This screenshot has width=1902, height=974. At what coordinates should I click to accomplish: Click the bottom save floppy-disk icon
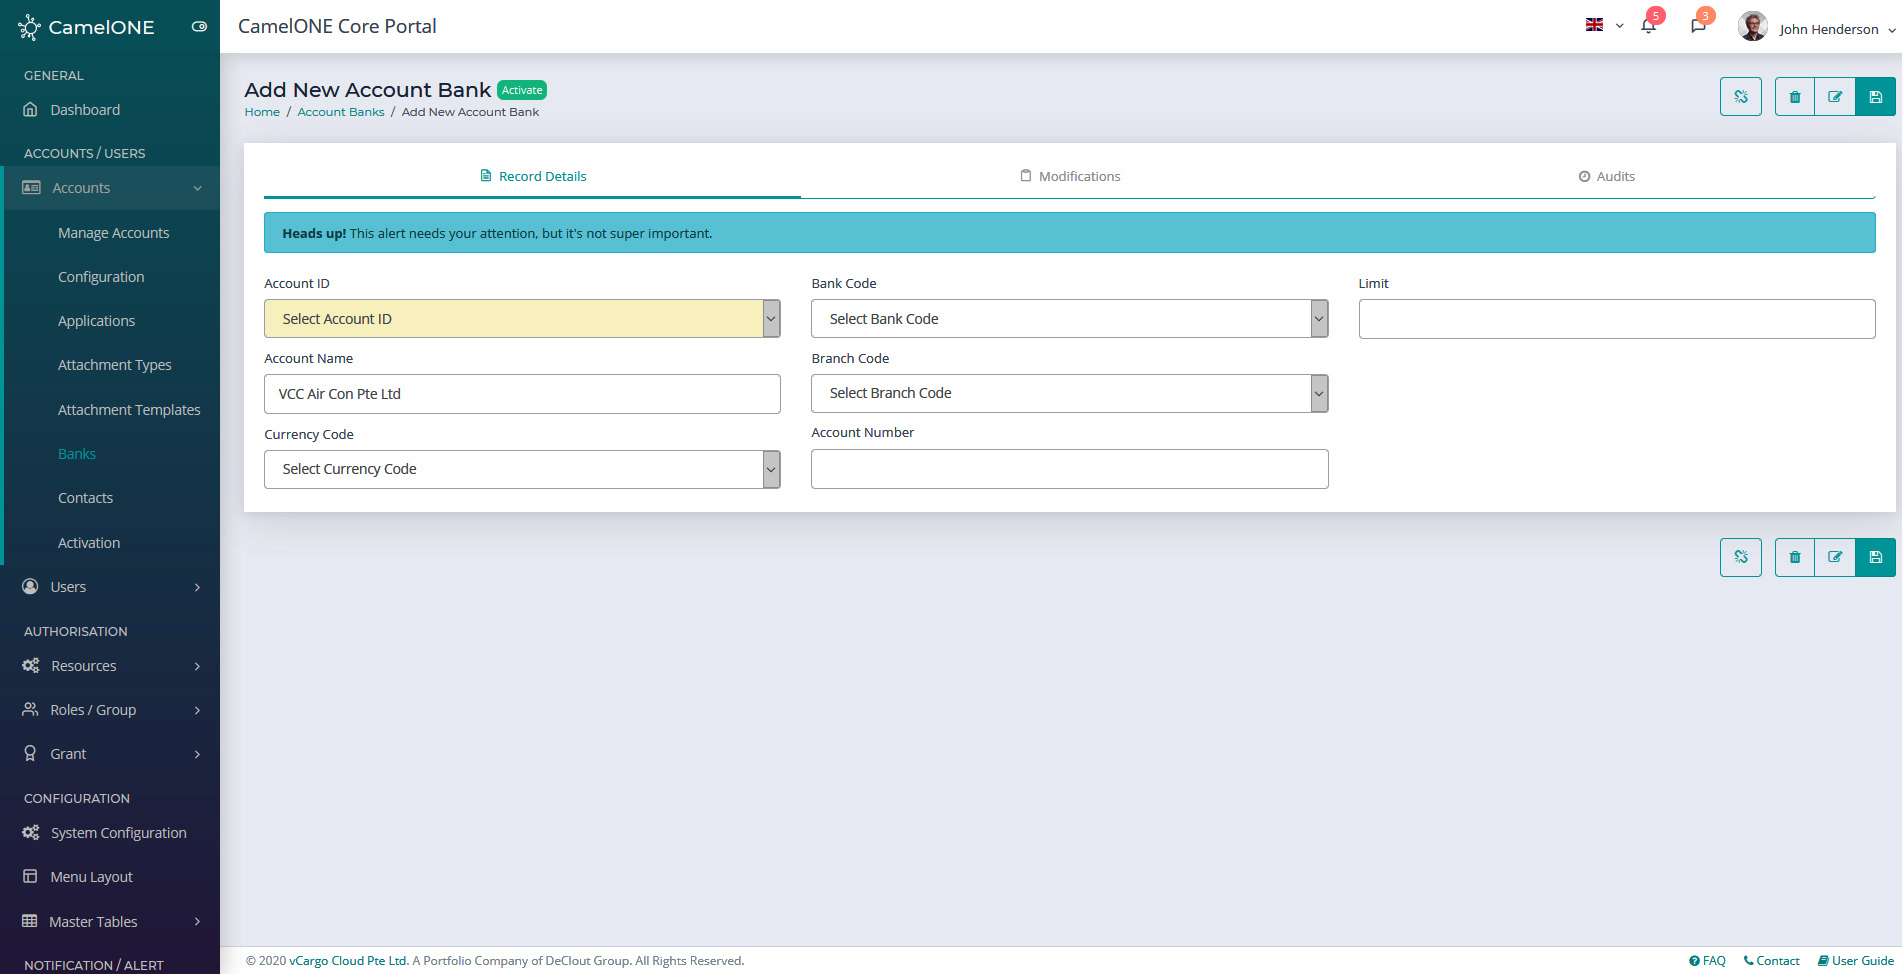pyautogui.click(x=1875, y=557)
